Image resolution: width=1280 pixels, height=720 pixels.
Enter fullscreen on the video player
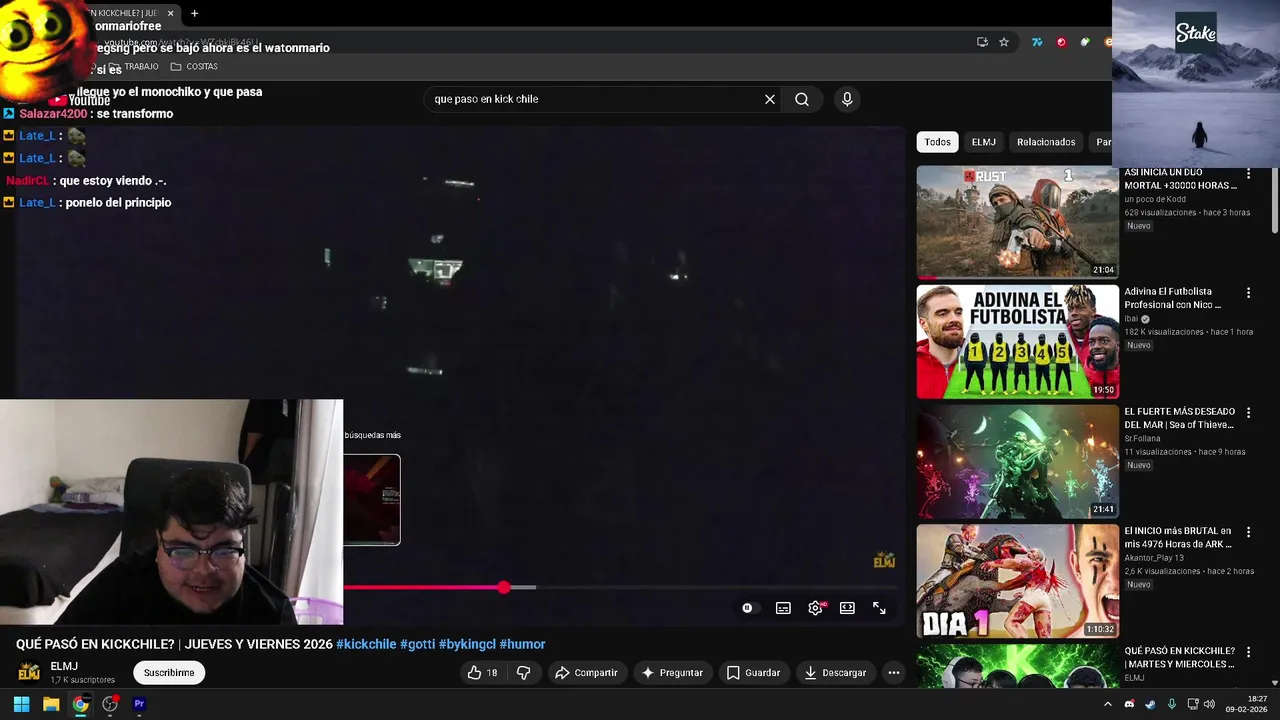point(879,608)
